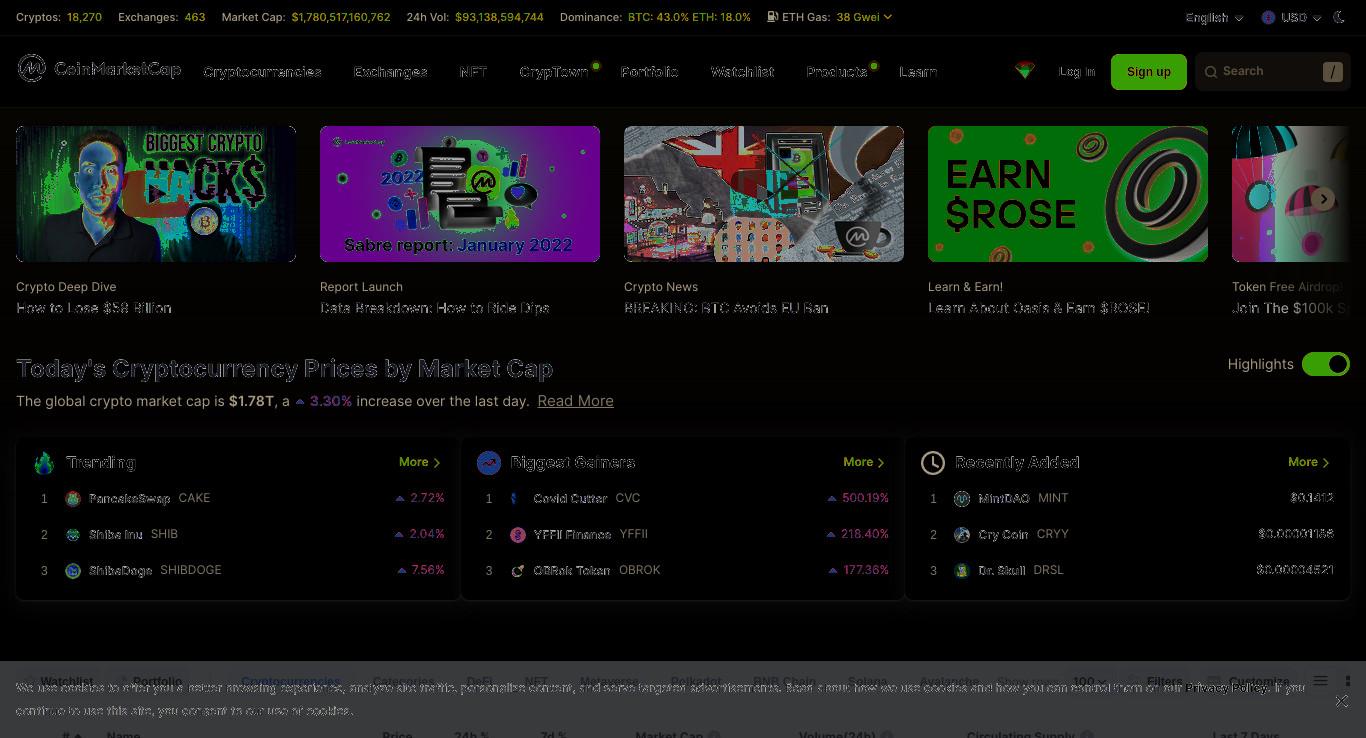This screenshot has width=1366, height=738.
Task: Click the Exchanges count 463
Action: click(194, 17)
